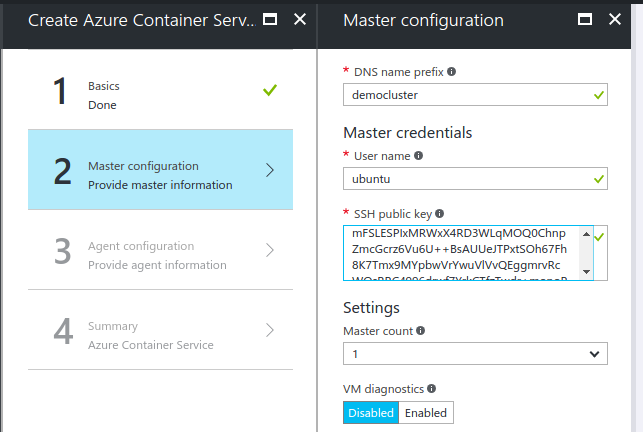Image resolution: width=643 pixels, height=432 pixels.
Task: Click 'Provide master information' subtitle
Action: point(160,185)
